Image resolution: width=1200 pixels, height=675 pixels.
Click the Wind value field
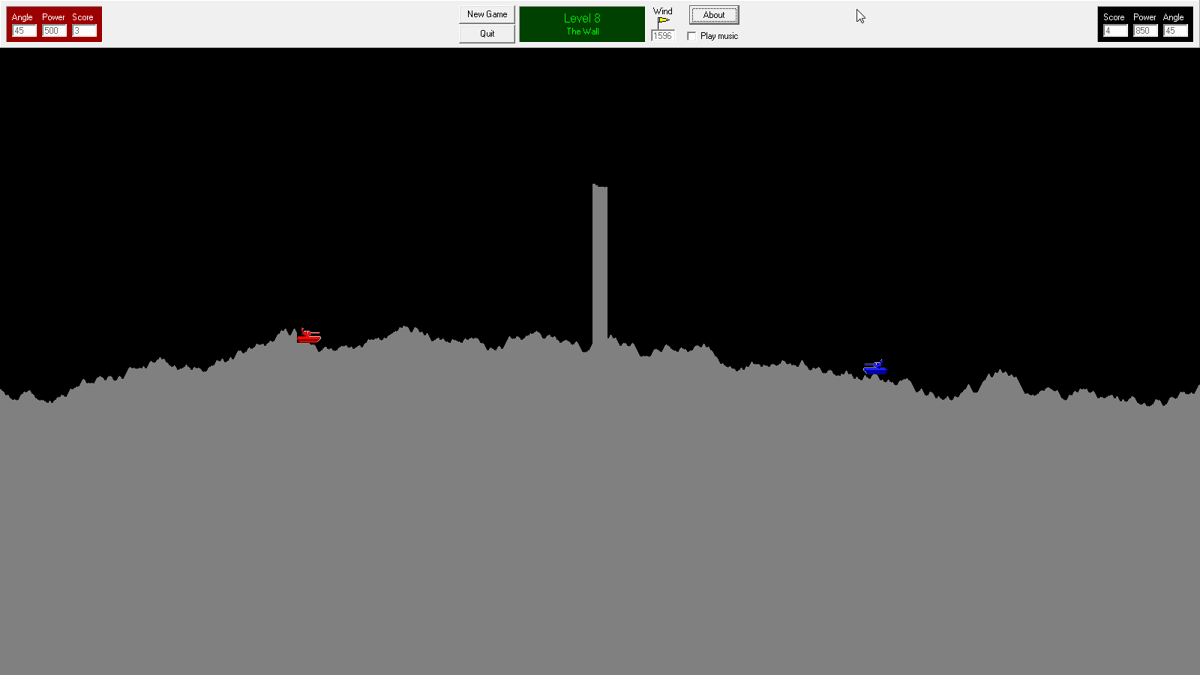[663, 35]
